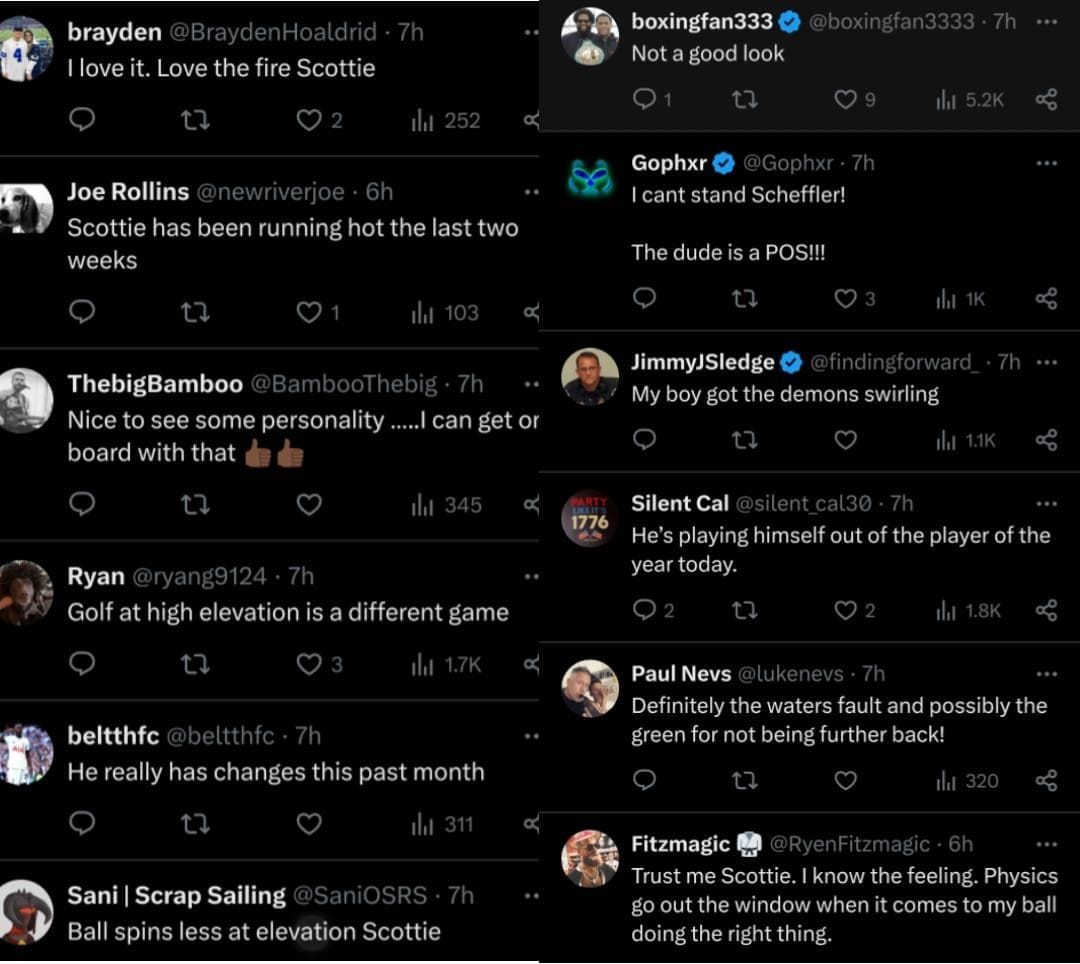Image resolution: width=1080 pixels, height=964 pixels.
Task: Reply to Fitzmagic's physics comment
Action: [x=645, y=960]
